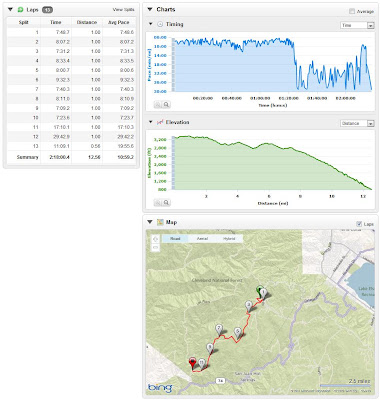
Task: Select Summary total time 2:18:00.4
Action: click(60, 157)
